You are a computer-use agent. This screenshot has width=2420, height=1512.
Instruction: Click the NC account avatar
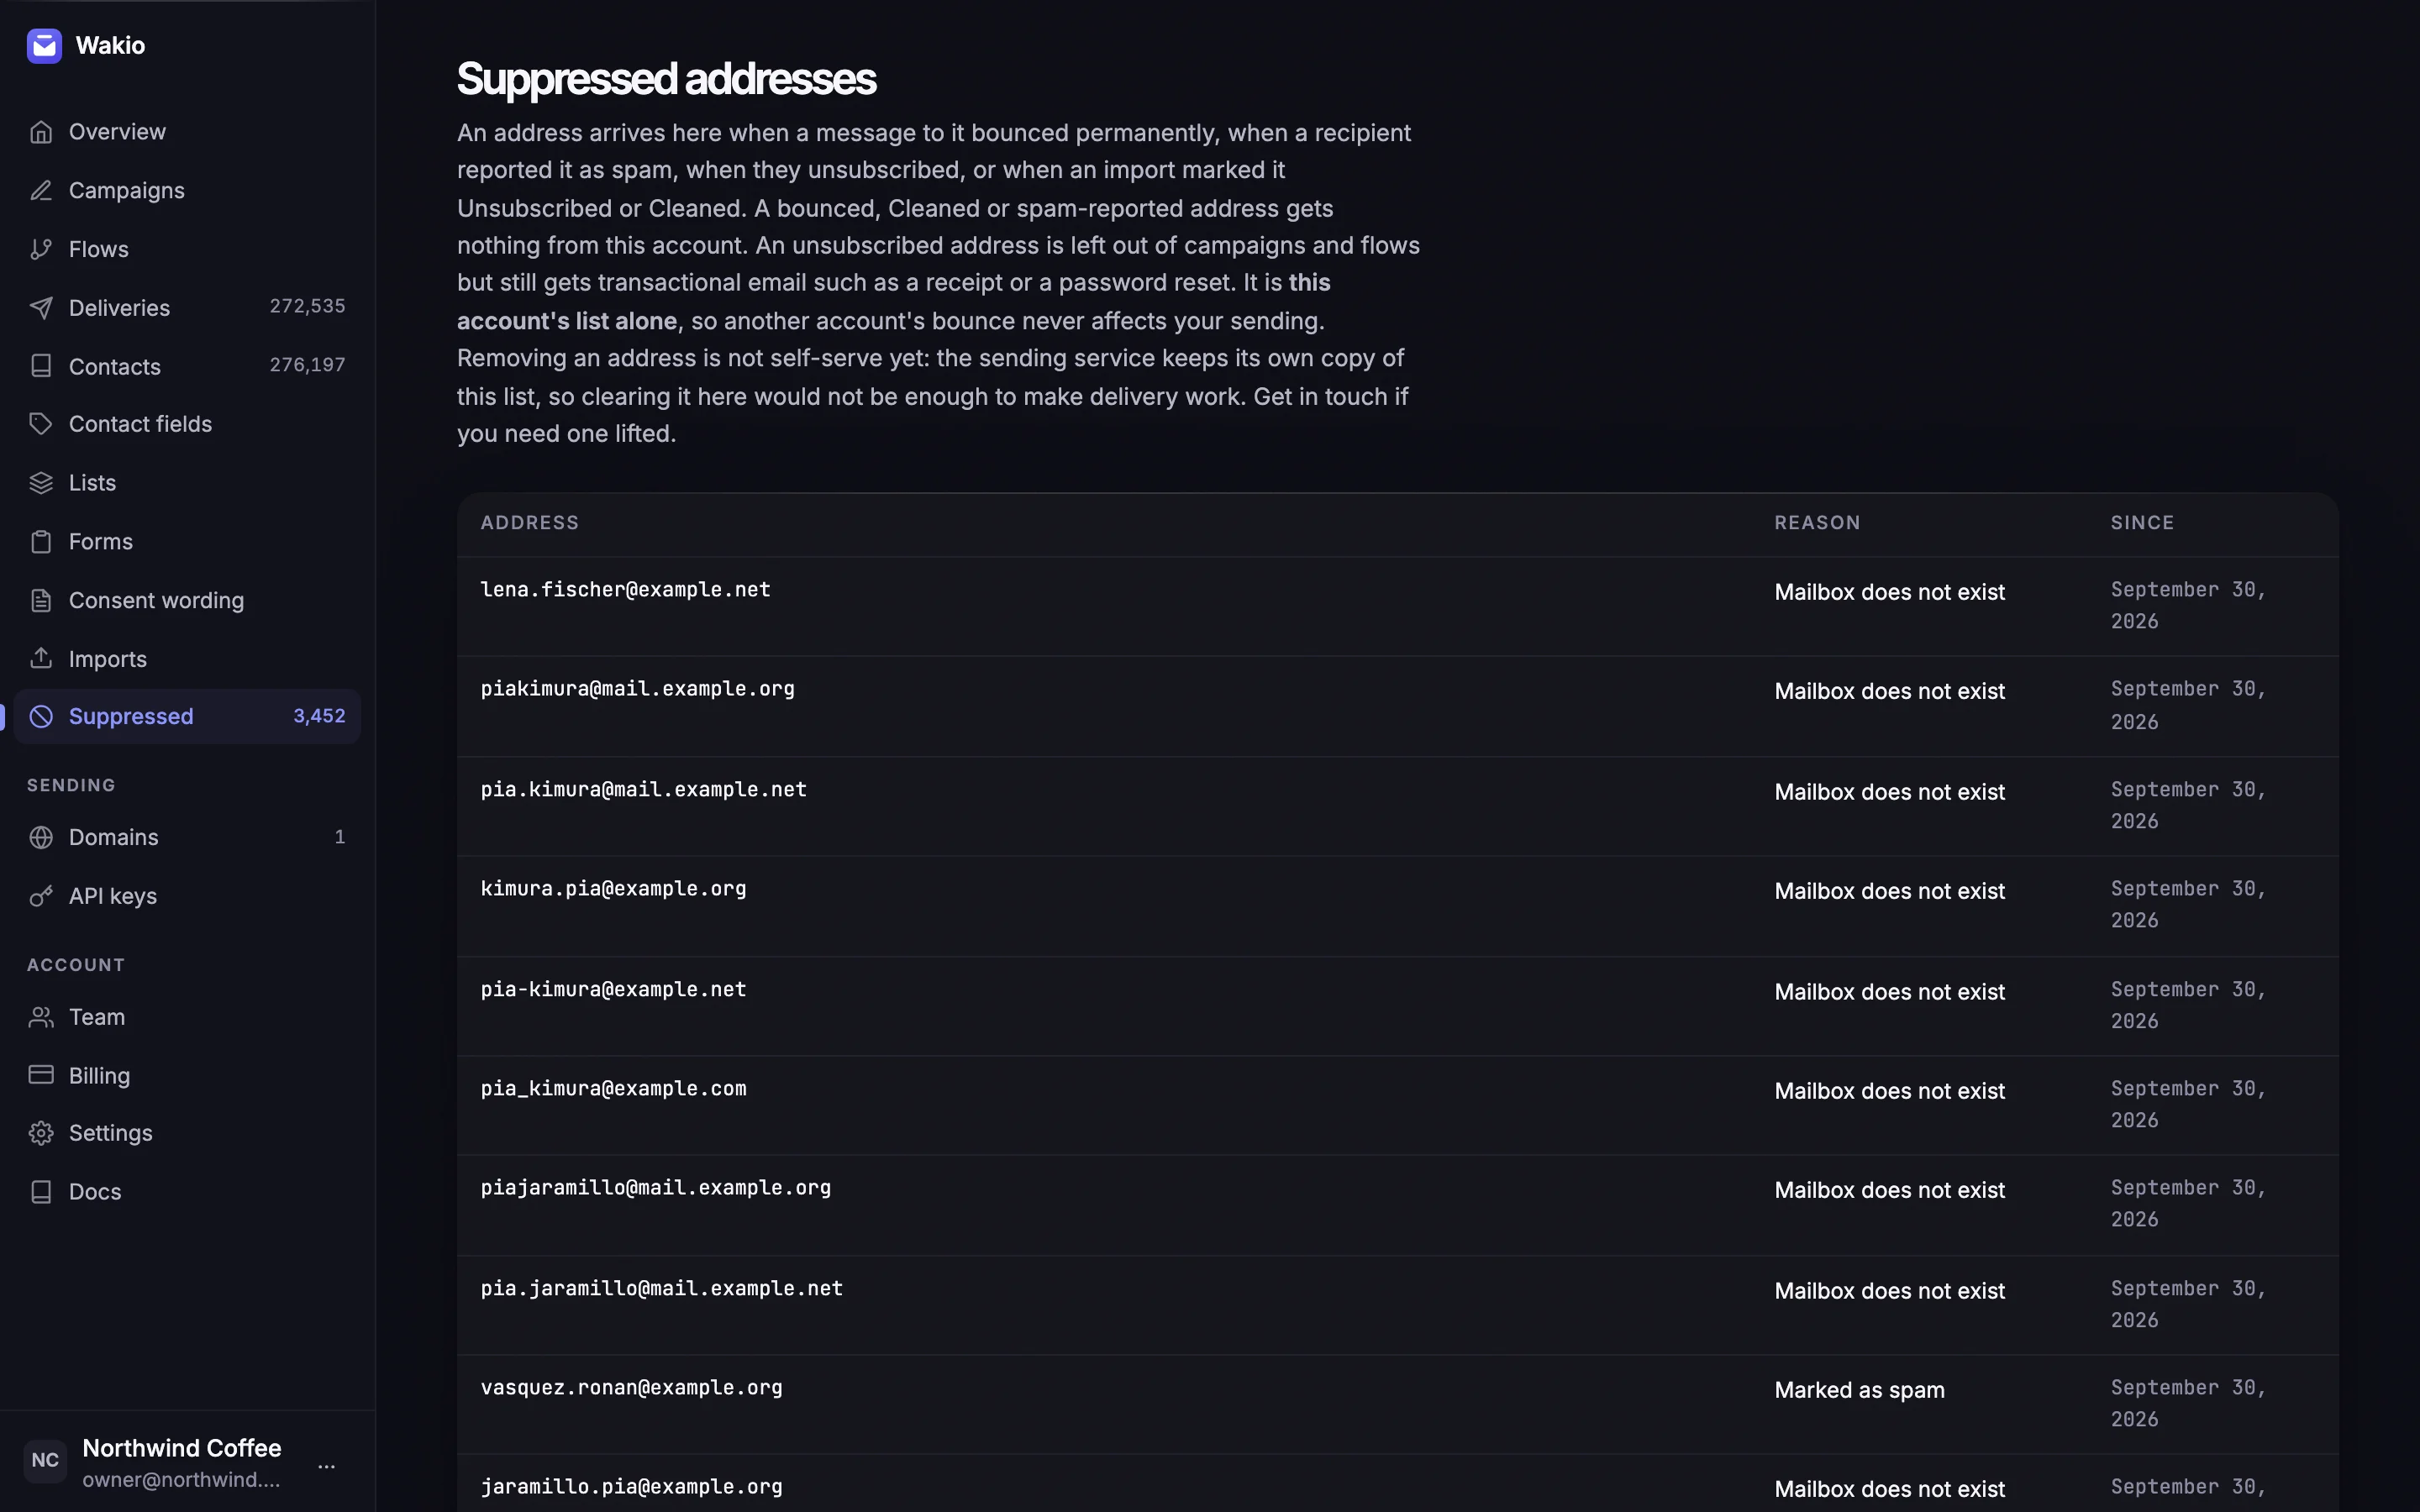click(45, 1461)
